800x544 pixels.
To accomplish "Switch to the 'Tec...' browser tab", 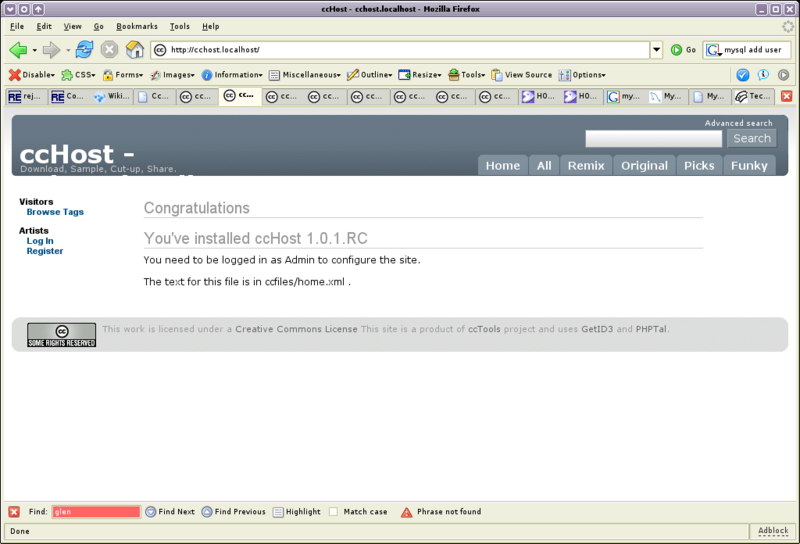I will pyautogui.click(x=753, y=96).
